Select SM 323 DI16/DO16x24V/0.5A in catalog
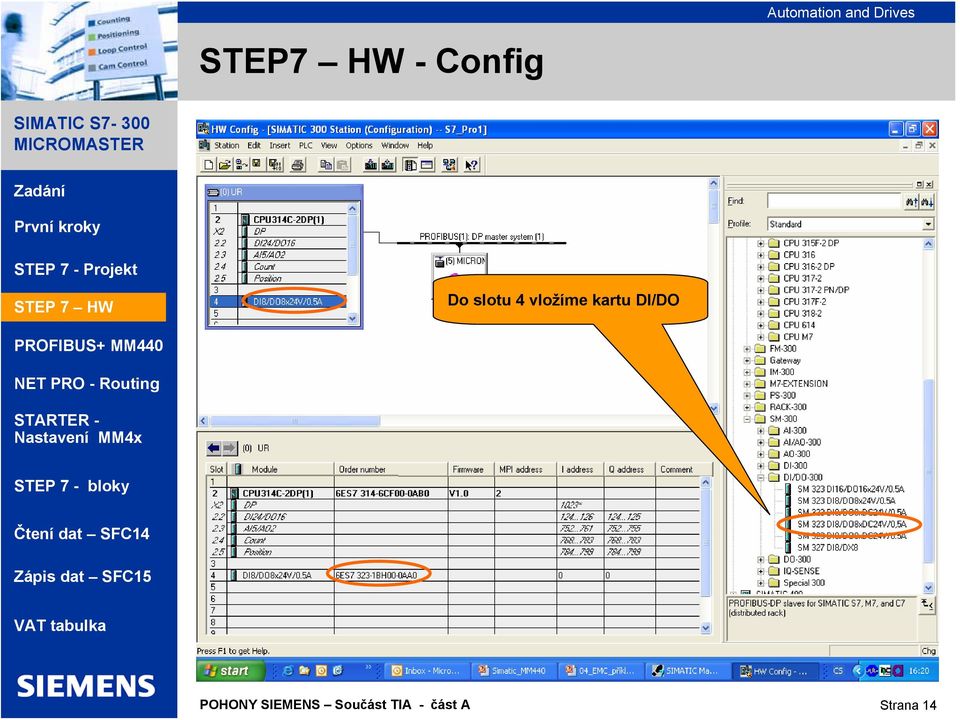The width and height of the screenshot is (960, 720). tap(850, 489)
